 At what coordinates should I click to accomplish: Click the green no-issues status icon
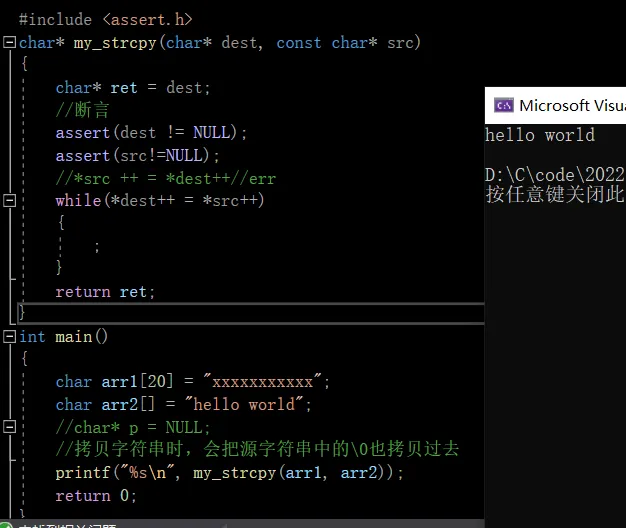[x=6, y=523]
